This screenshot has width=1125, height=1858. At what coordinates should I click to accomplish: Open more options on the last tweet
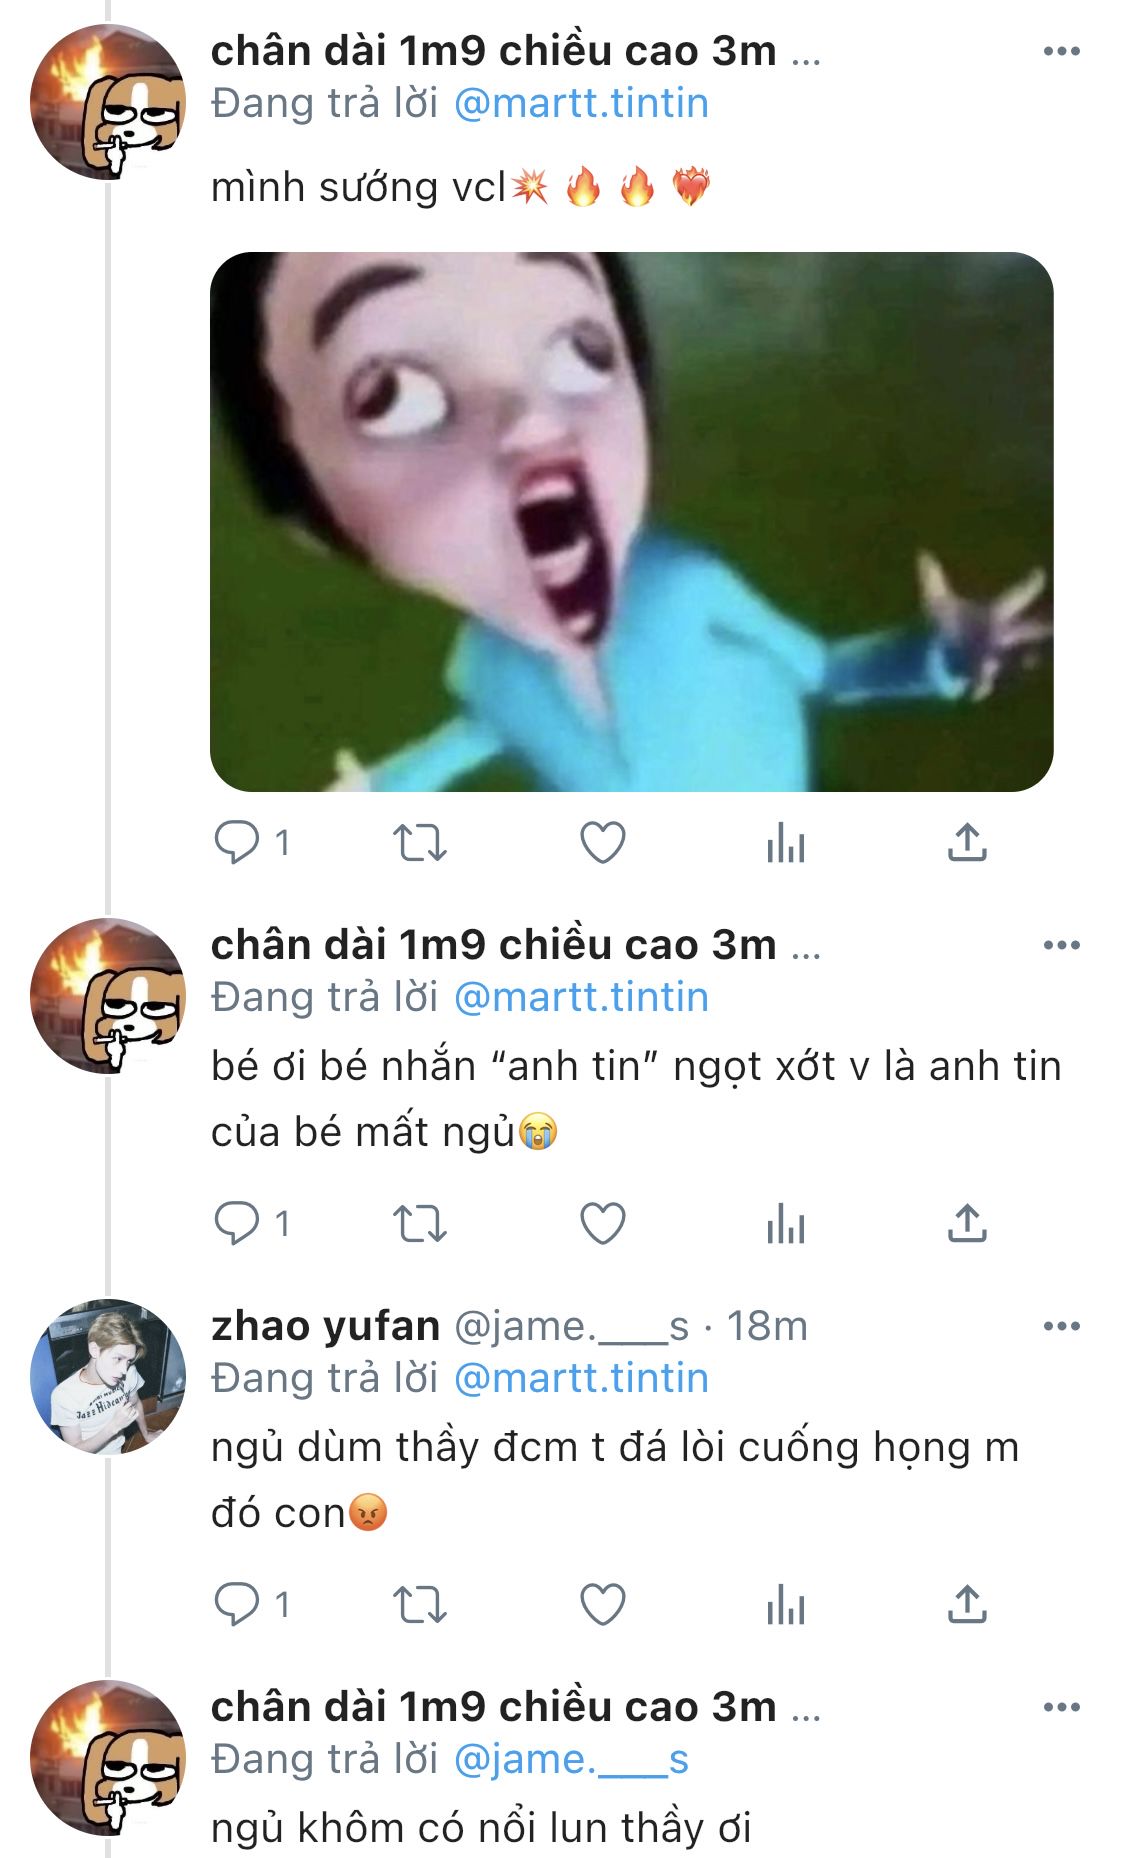click(x=1061, y=1707)
